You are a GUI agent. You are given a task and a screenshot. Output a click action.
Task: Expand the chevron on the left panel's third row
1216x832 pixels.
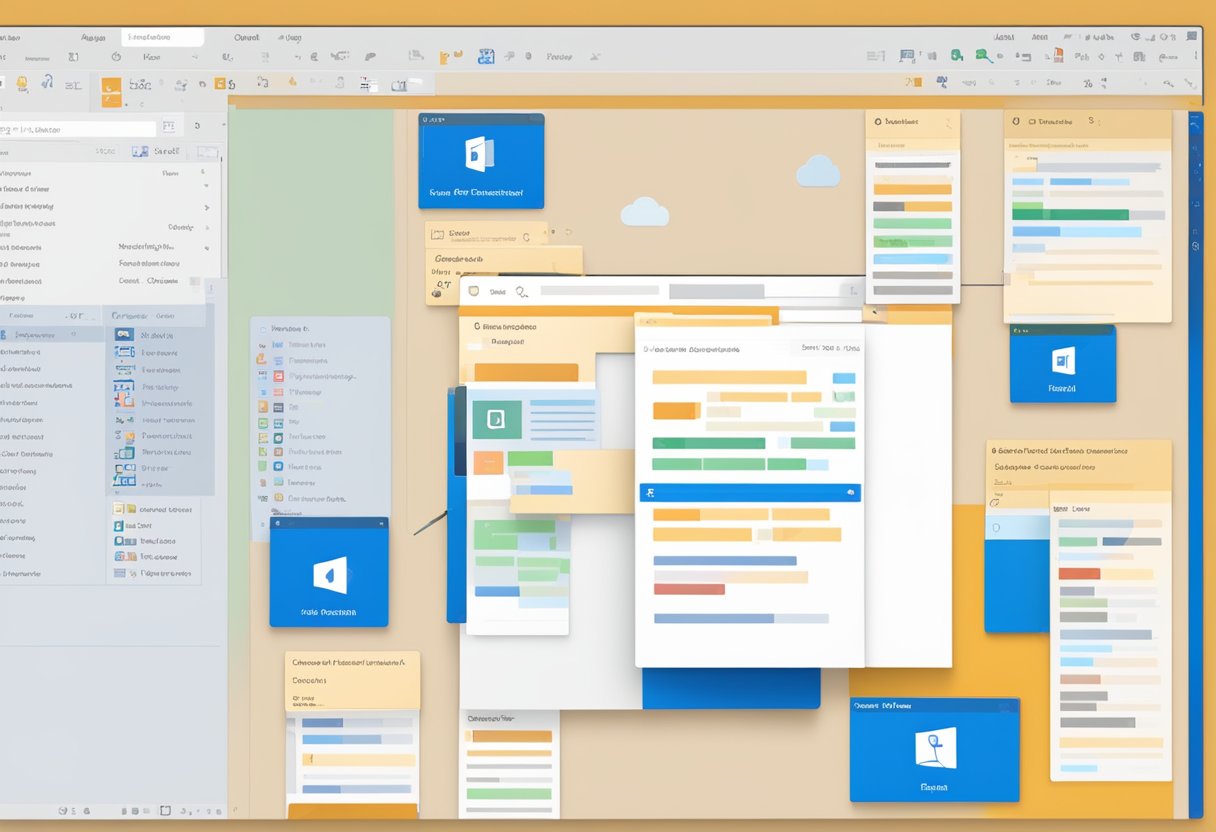tap(207, 208)
